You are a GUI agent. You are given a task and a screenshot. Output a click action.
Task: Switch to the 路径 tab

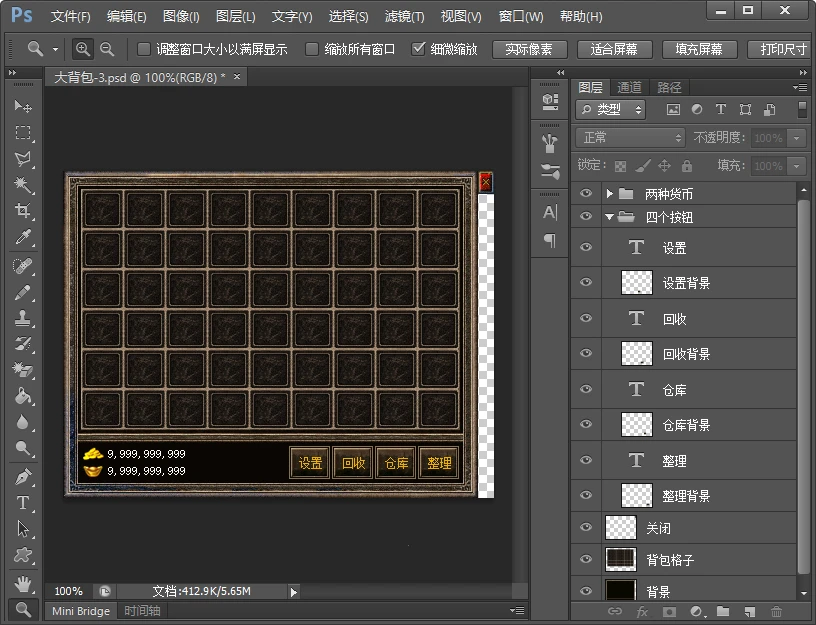[x=669, y=87]
